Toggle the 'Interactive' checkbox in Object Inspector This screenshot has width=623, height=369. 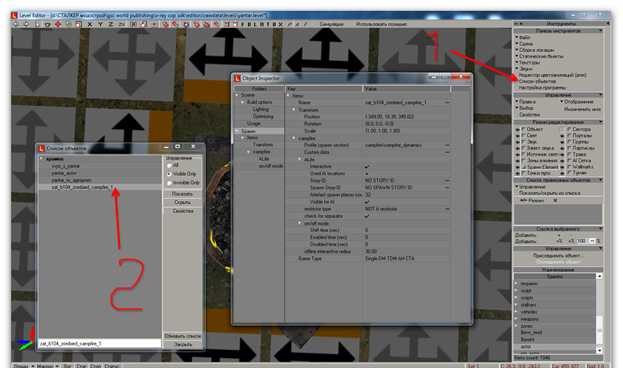367,166
